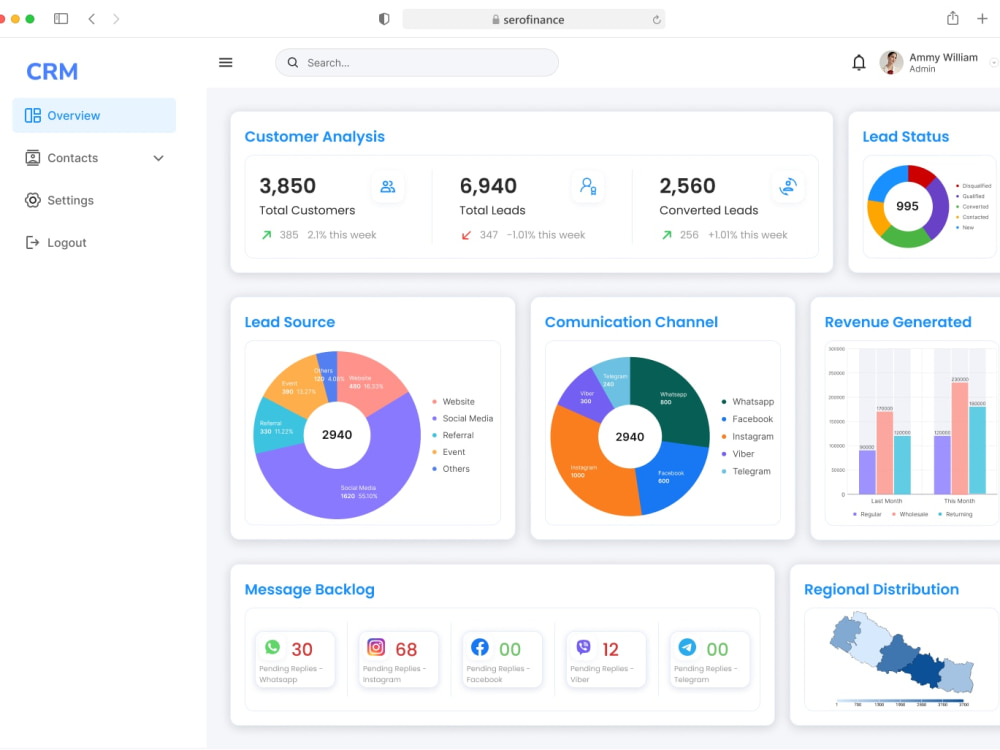Click the Regional Distribution map
1000x750 pixels.
click(902, 652)
